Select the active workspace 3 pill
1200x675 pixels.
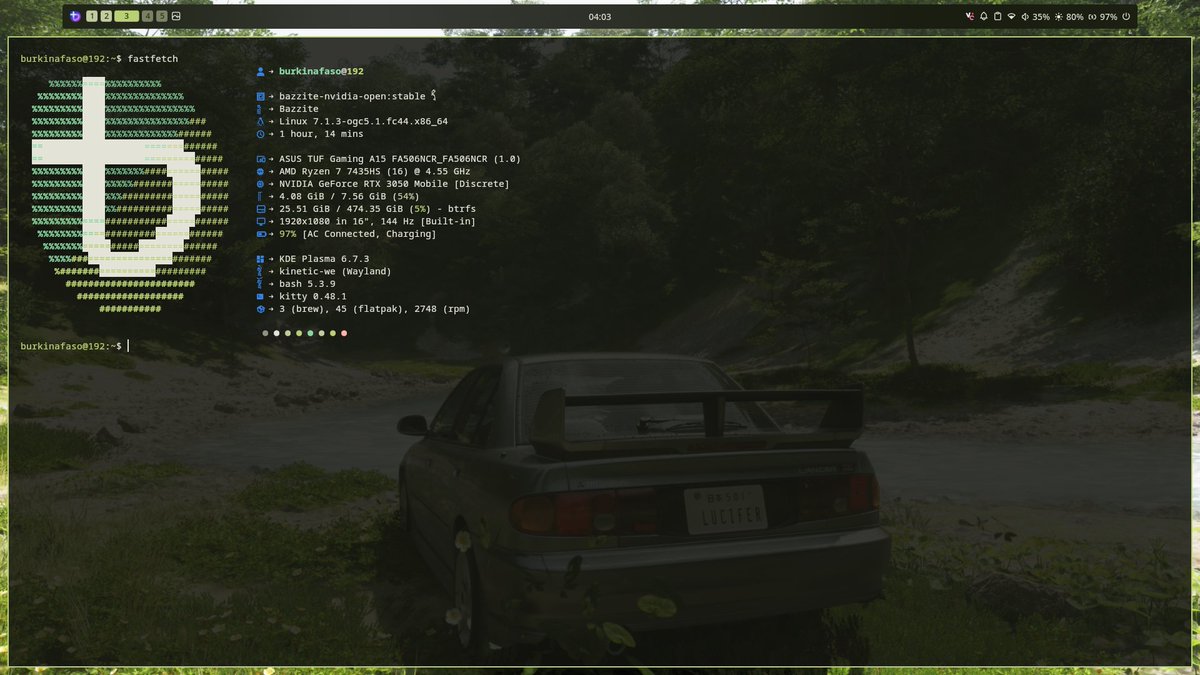(127, 16)
